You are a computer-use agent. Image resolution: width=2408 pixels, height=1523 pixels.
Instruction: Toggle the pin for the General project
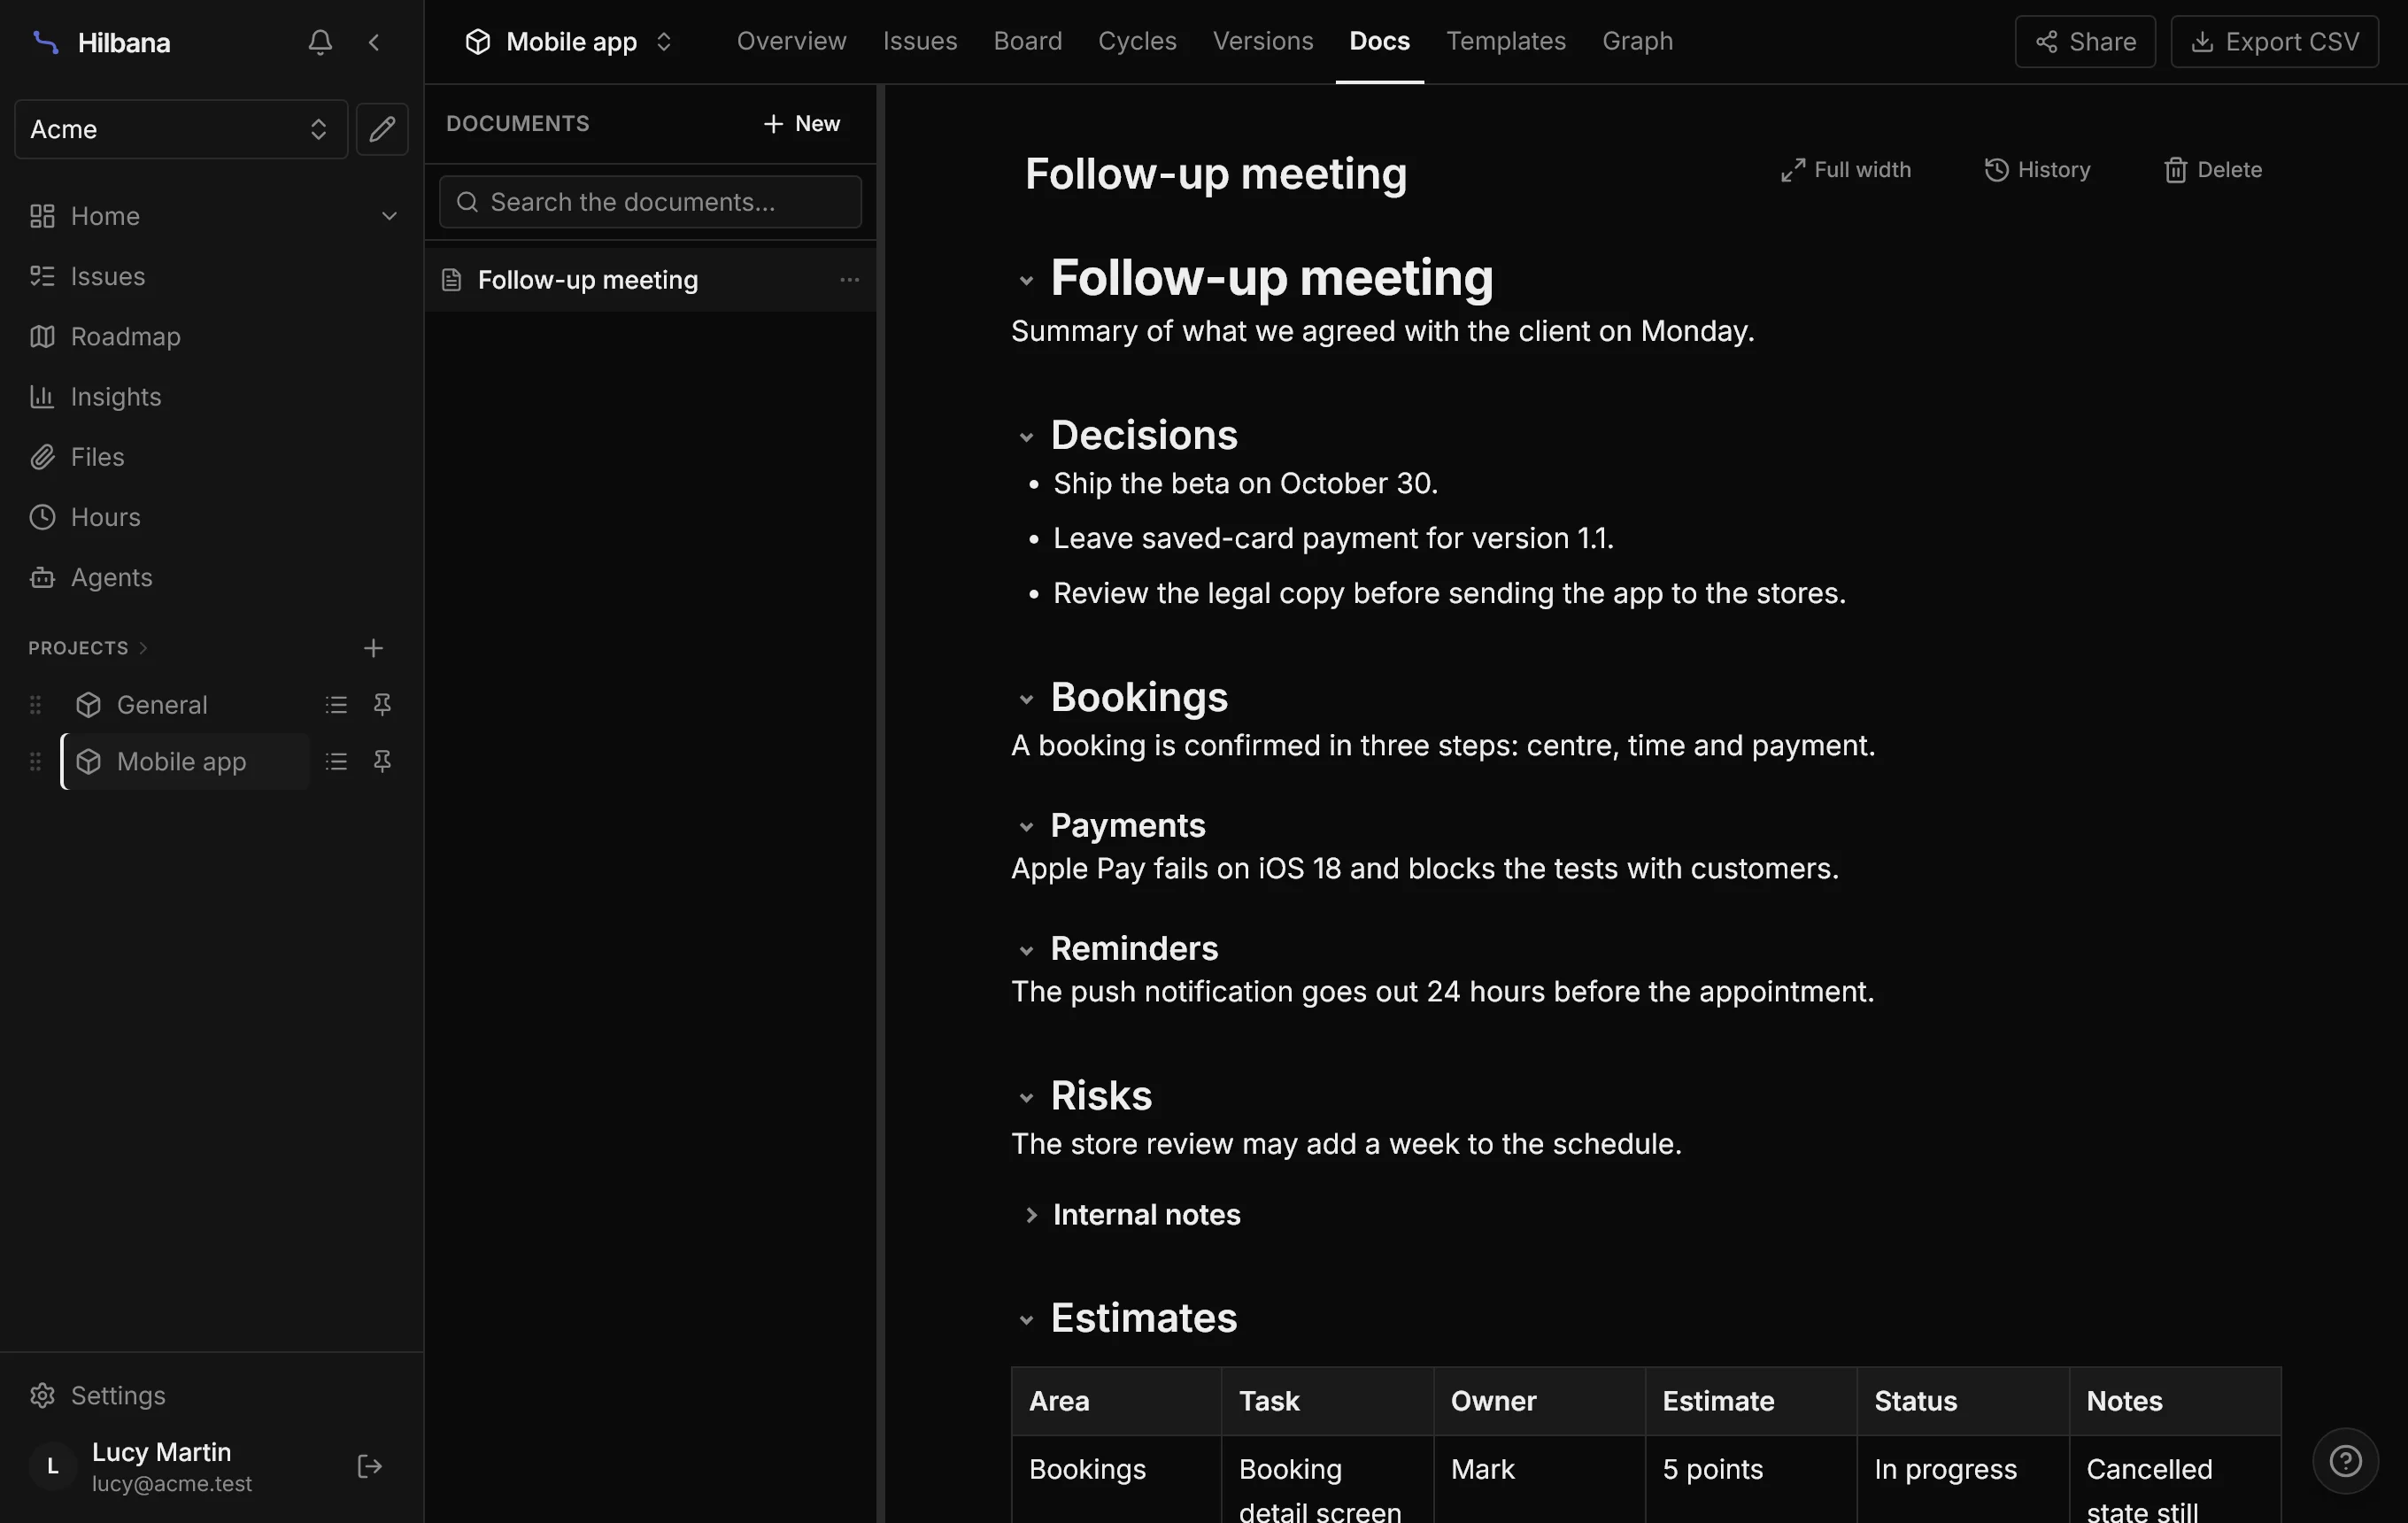pos(382,705)
